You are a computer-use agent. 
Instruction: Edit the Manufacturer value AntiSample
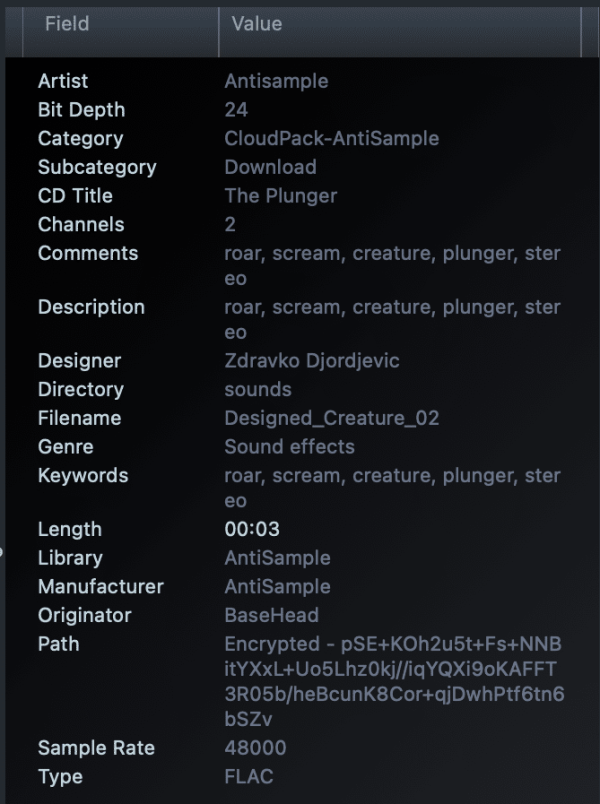click(x=273, y=587)
